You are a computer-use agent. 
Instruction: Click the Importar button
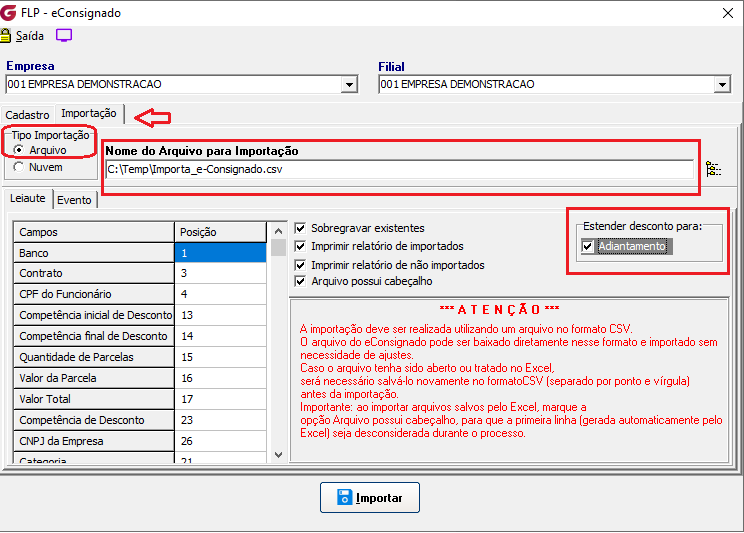(x=370, y=497)
